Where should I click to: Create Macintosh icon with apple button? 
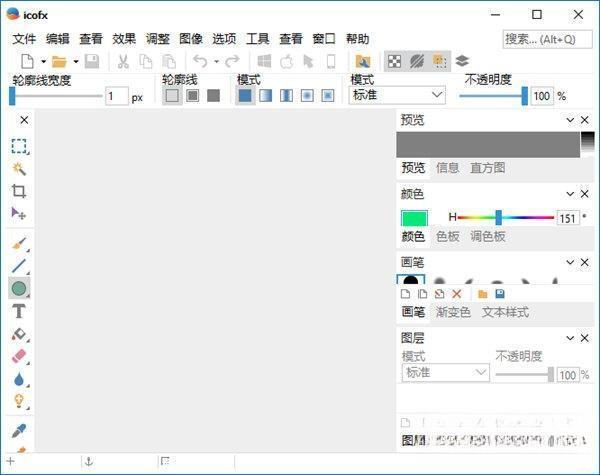point(286,61)
